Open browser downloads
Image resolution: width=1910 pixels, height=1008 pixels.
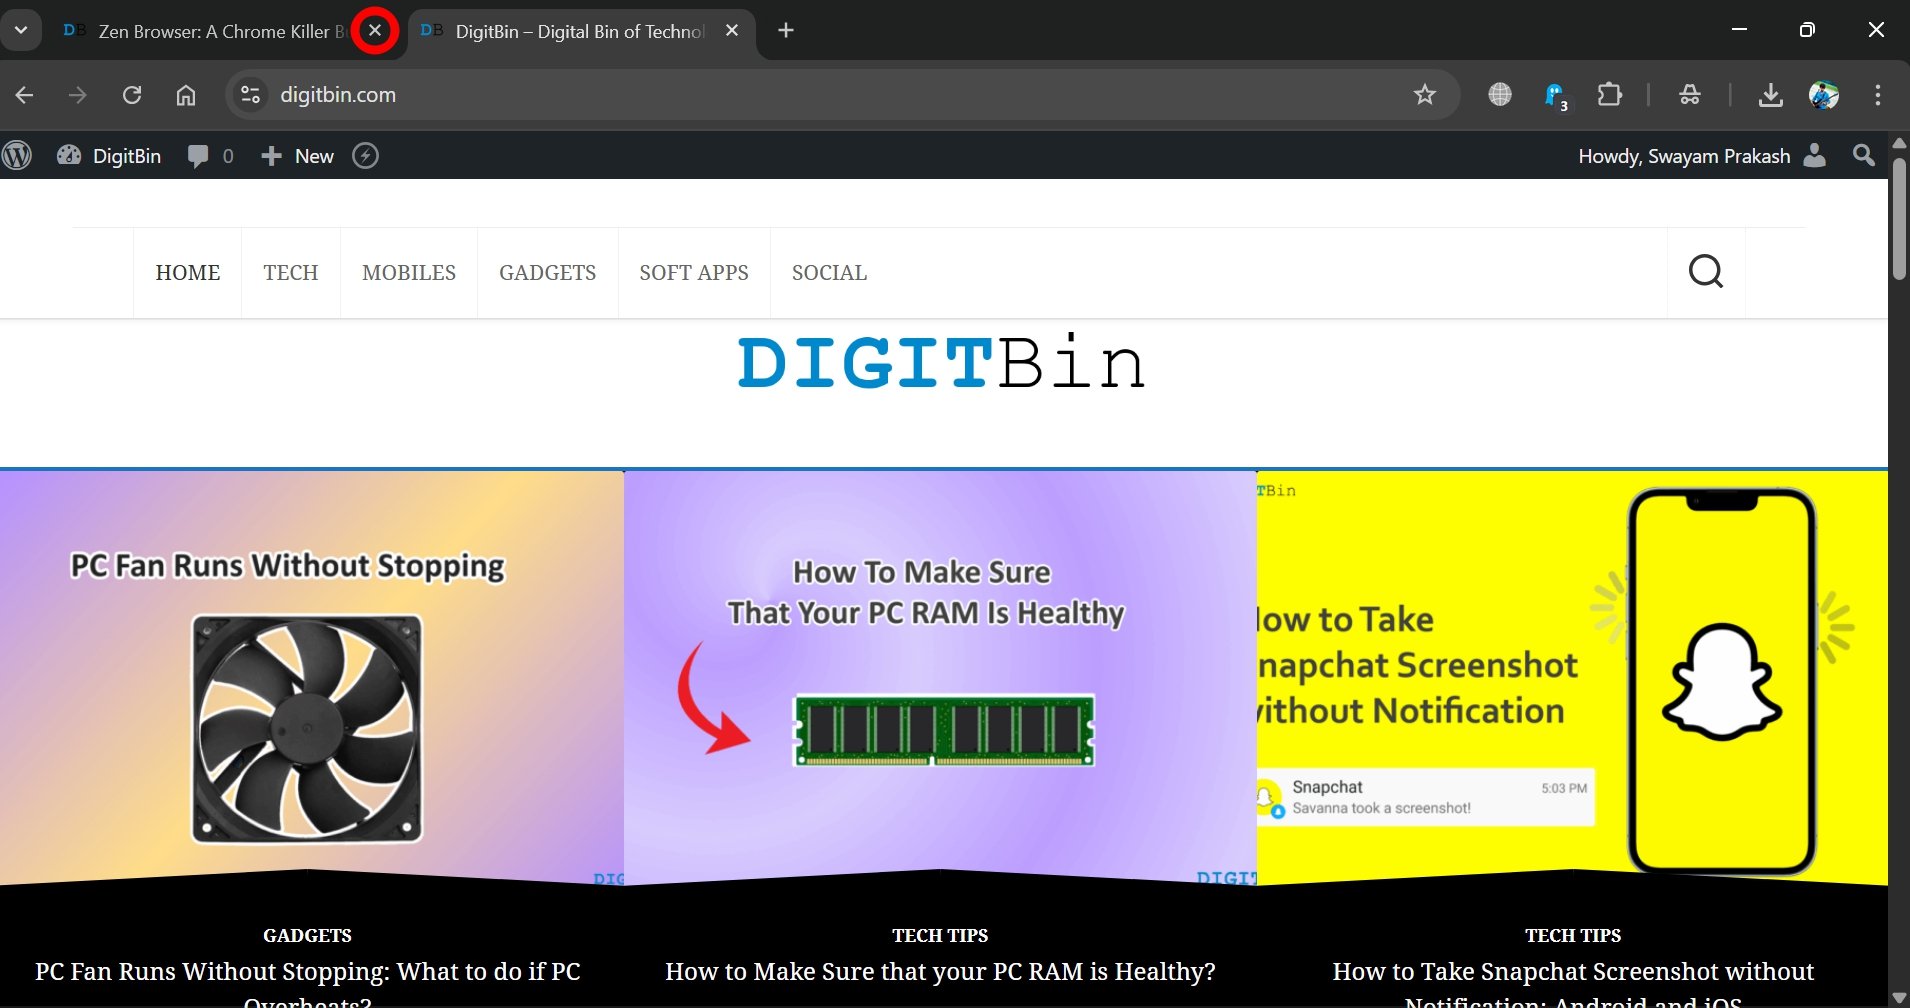(1771, 95)
